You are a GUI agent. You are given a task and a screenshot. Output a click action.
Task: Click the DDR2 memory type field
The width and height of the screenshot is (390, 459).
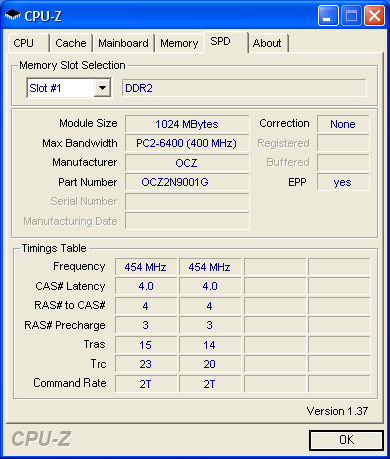(x=244, y=88)
